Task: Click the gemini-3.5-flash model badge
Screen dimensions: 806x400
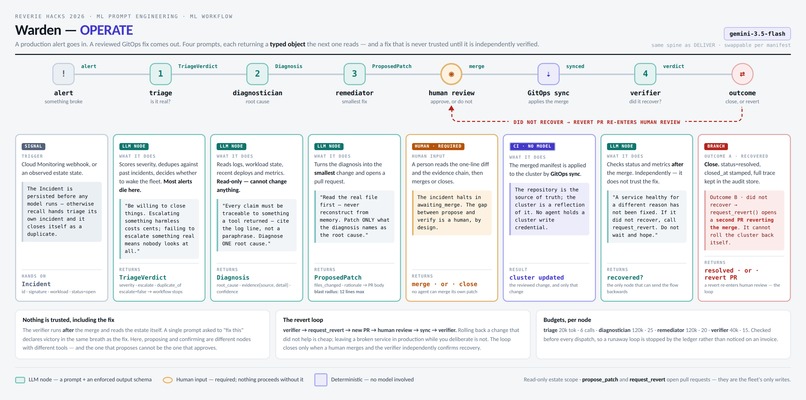Action: point(757,34)
